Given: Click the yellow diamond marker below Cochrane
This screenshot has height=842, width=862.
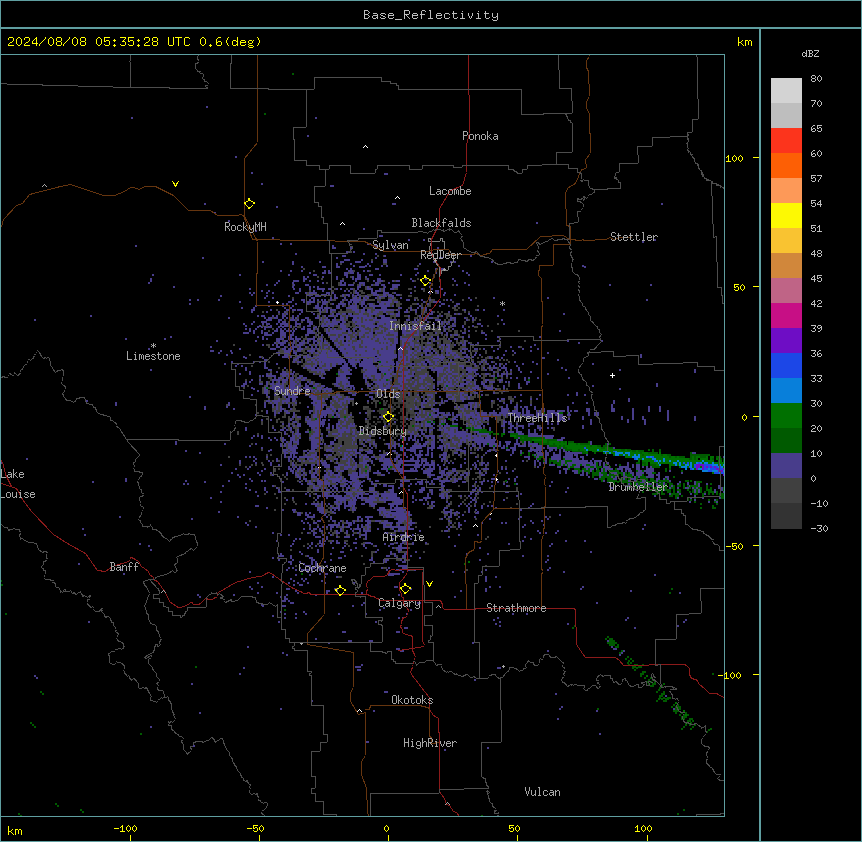Looking at the screenshot, I should 340,590.
